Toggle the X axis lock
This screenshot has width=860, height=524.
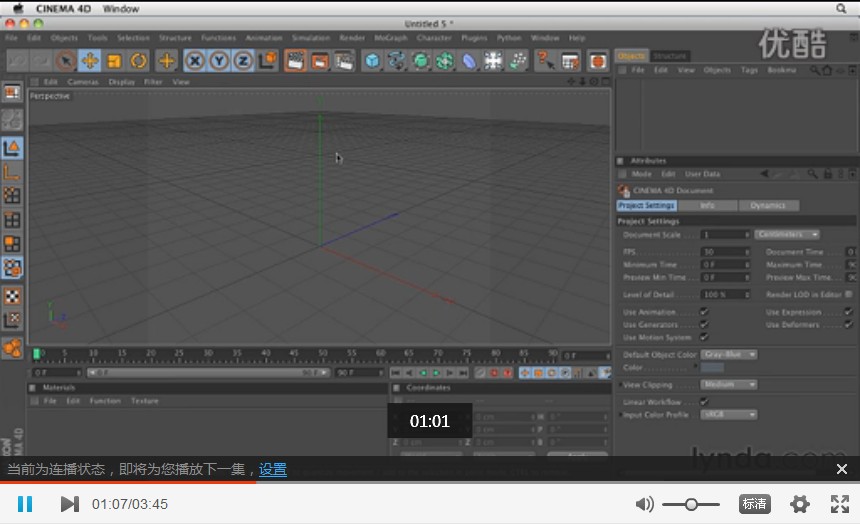pyautogui.click(x=195, y=60)
